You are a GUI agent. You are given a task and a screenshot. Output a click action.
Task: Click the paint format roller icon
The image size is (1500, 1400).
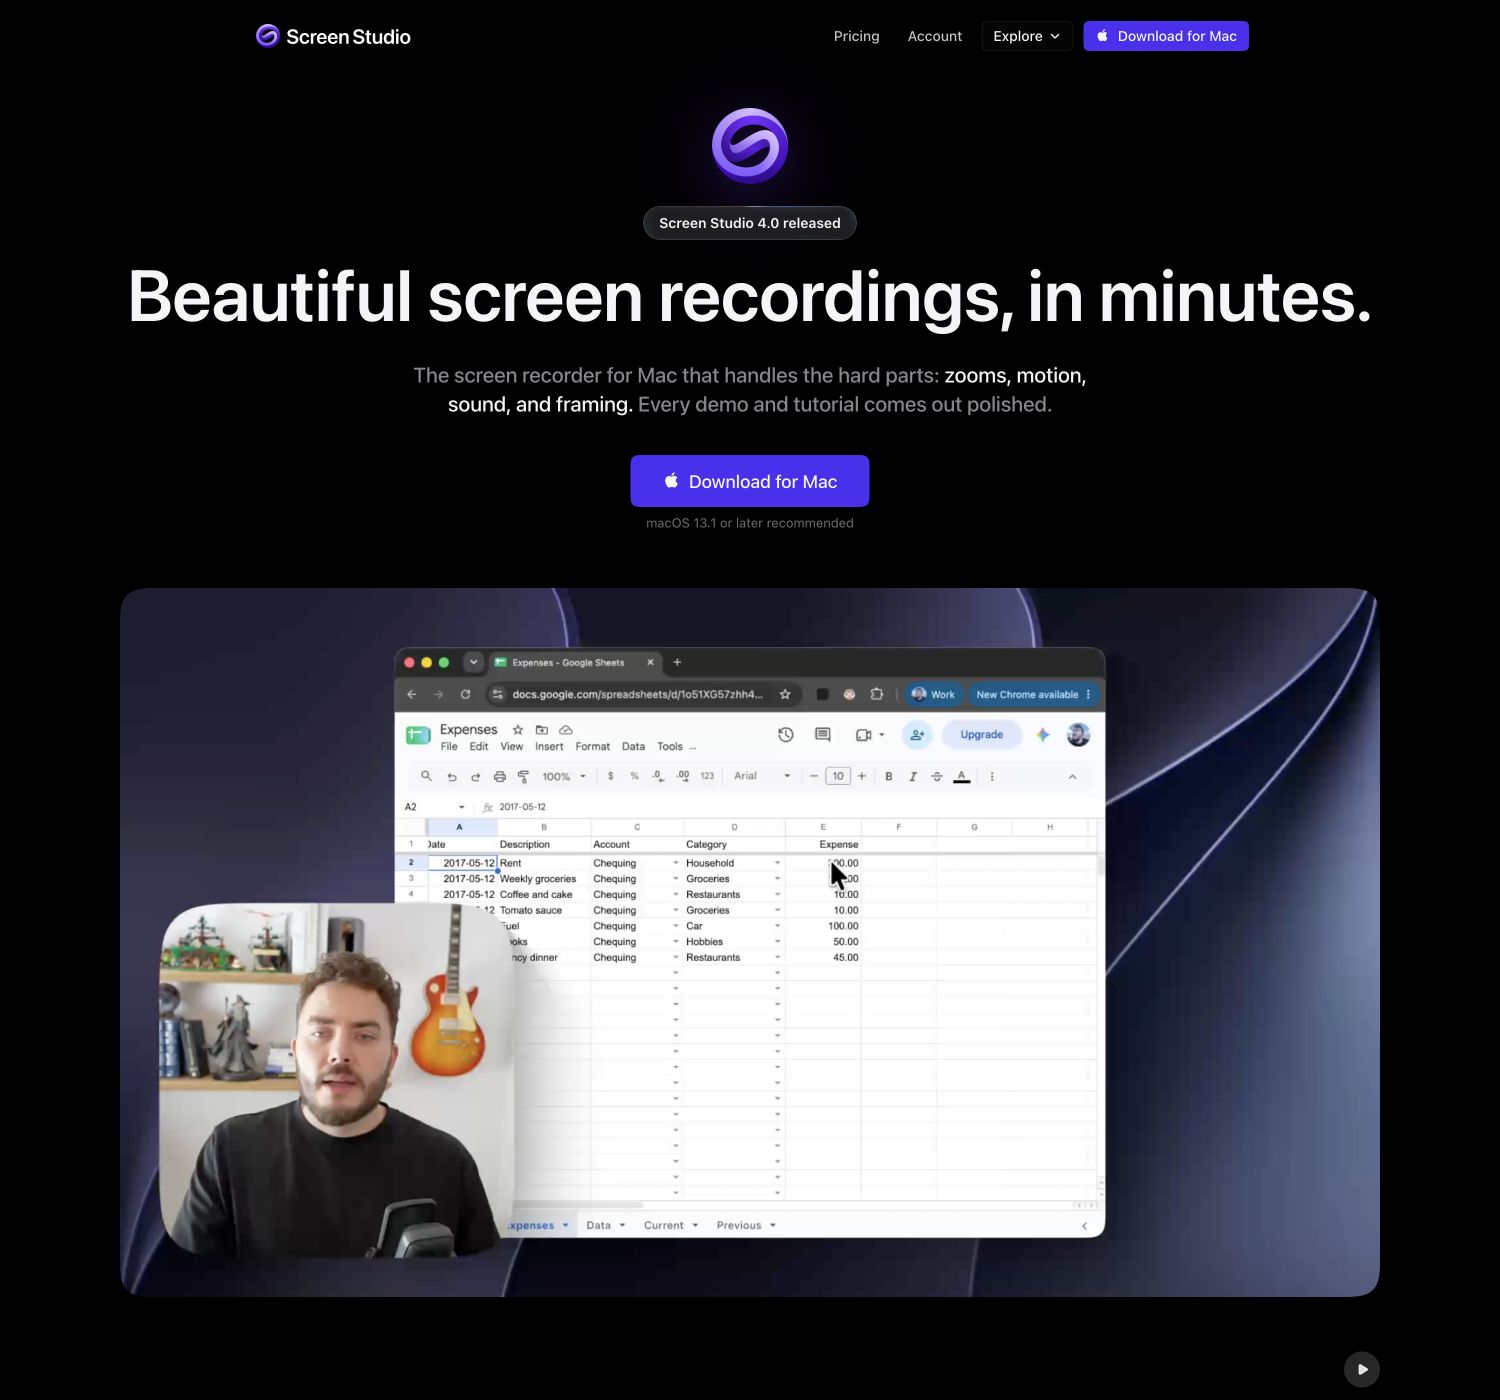(x=523, y=777)
